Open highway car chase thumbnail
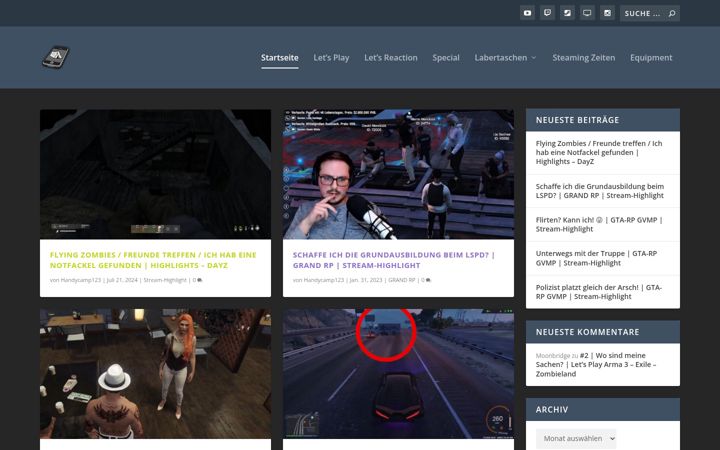The width and height of the screenshot is (720, 450). pyautogui.click(x=398, y=373)
